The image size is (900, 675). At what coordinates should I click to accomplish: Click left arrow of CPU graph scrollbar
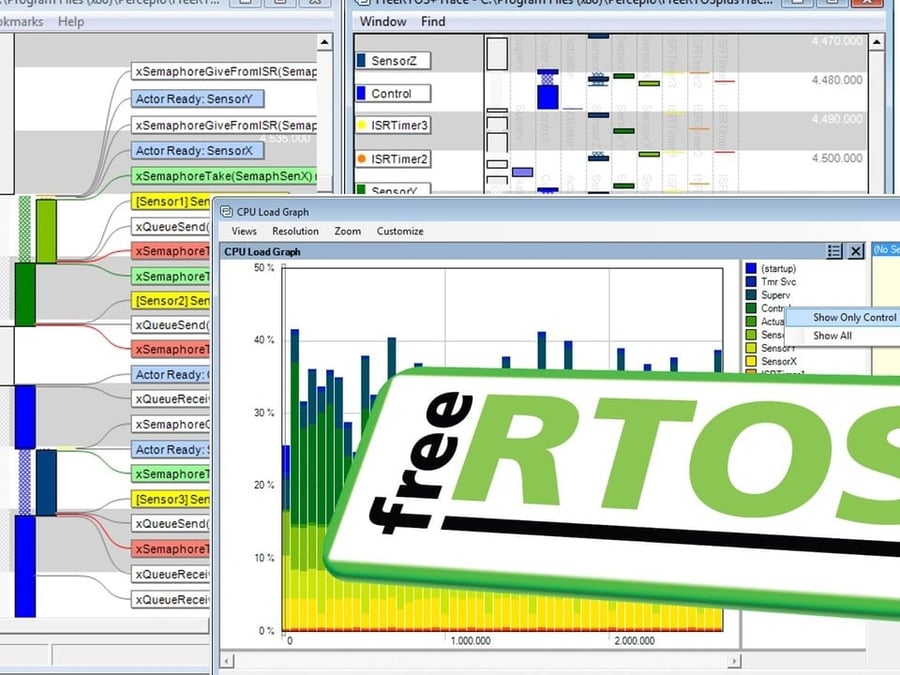point(227,661)
